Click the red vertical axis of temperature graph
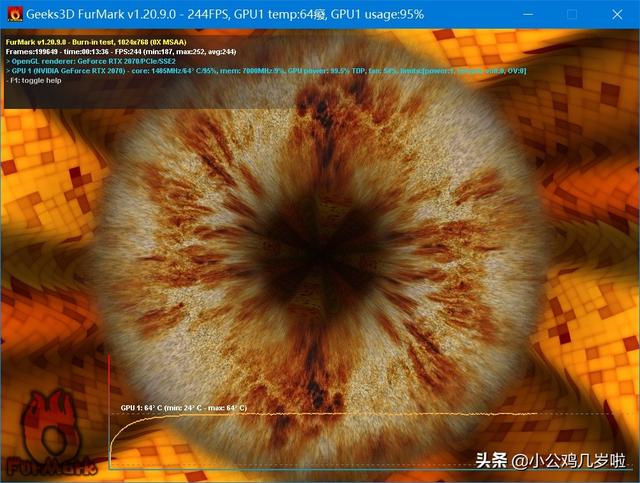Screen dimensions: 640x483 109,400
